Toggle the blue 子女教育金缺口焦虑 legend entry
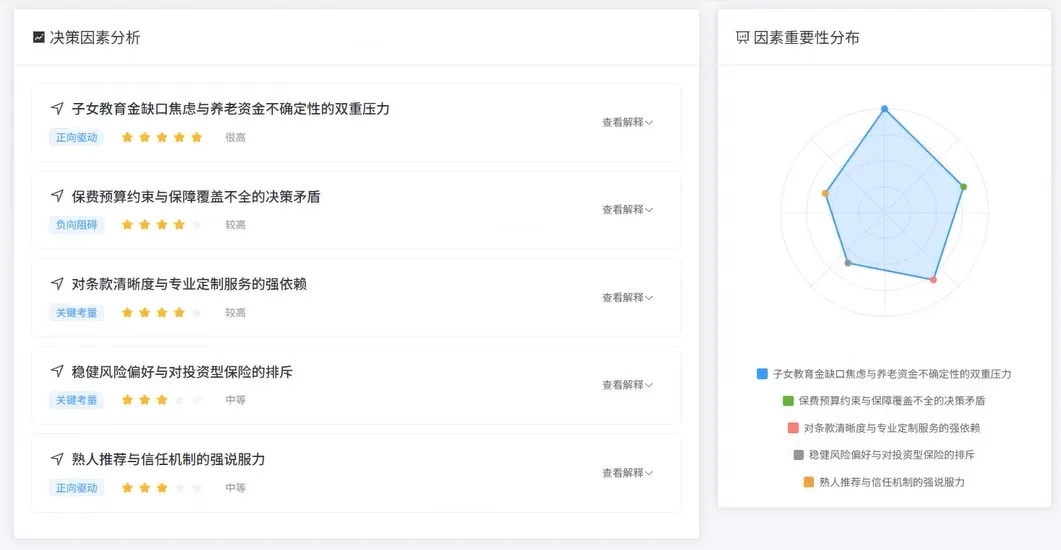Screen dimensions: 1061x550 pyautogui.click(x=884, y=374)
